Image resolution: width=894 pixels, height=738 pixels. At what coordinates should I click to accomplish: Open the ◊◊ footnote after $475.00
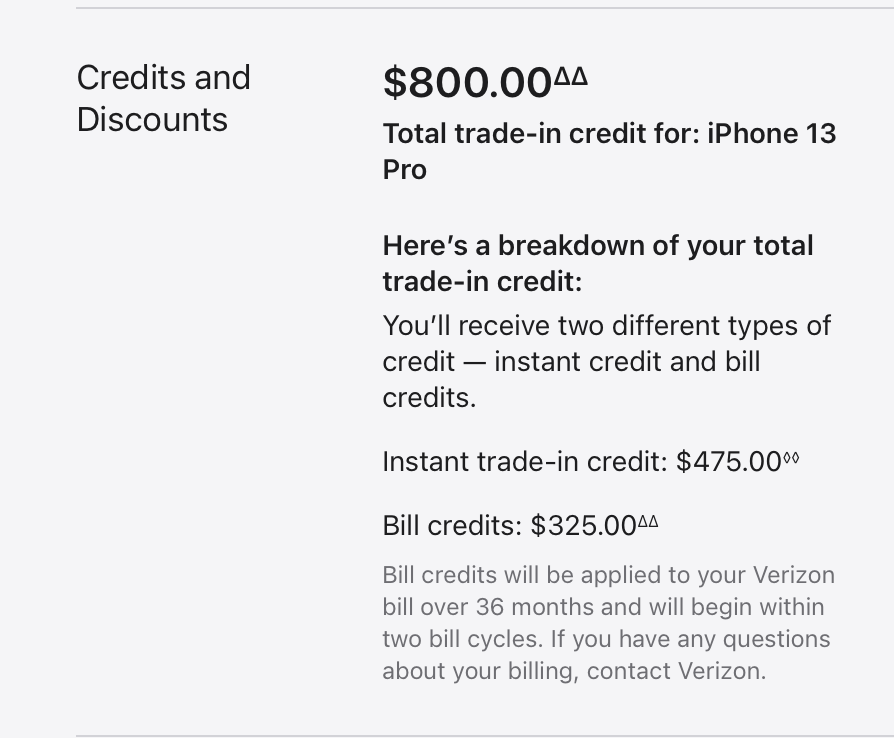(791, 458)
